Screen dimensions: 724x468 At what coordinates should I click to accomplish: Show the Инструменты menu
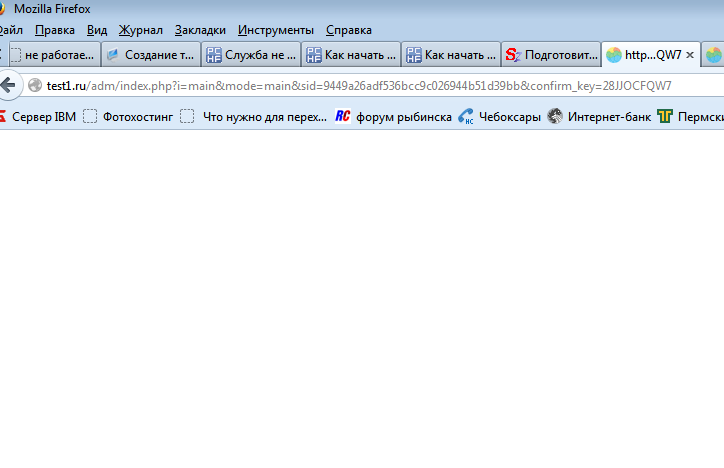pos(275,30)
